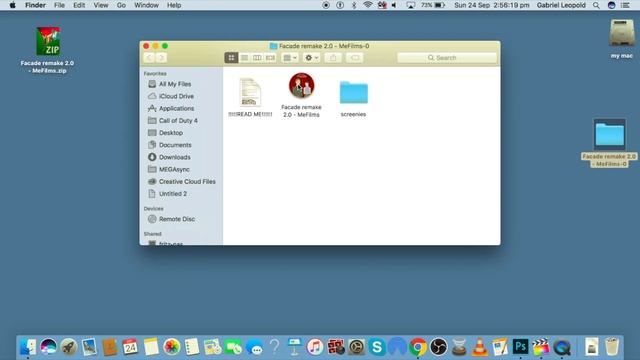
Task: Focus the Finder Search field
Action: click(x=447, y=58)
